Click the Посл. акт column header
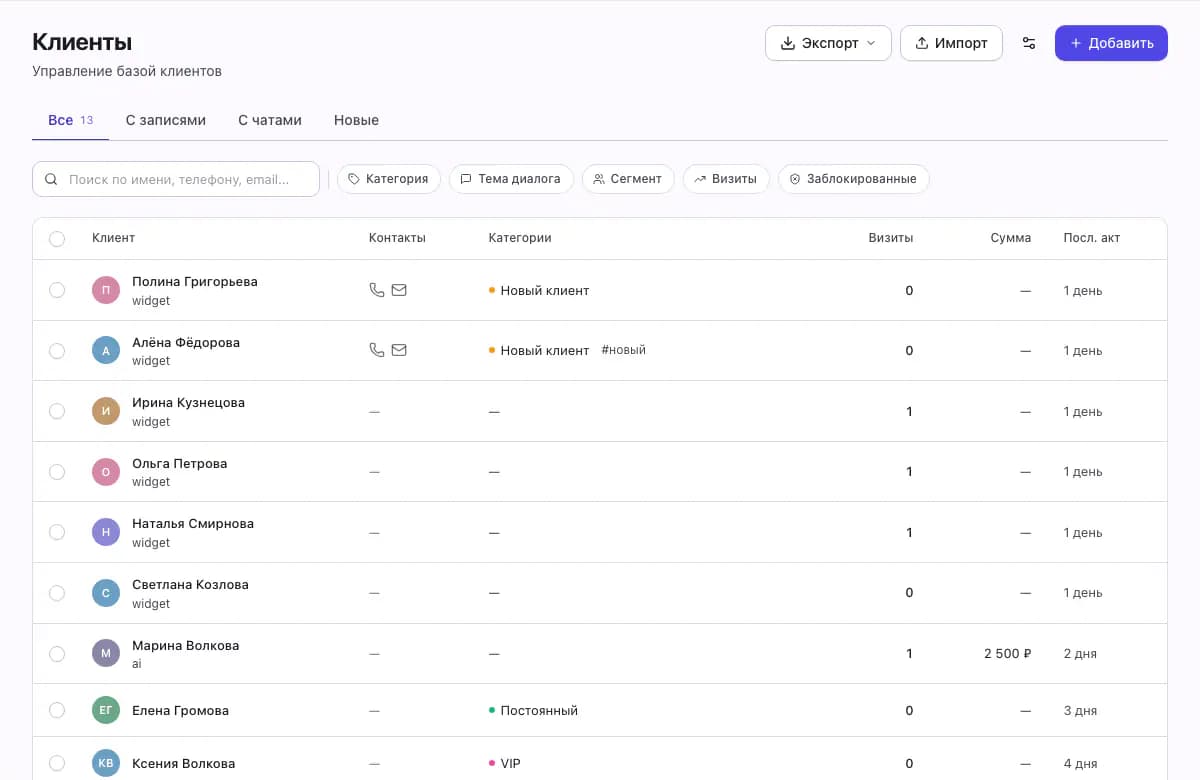Viewport: 1200px width, 780px height. tap(1092, 238)
